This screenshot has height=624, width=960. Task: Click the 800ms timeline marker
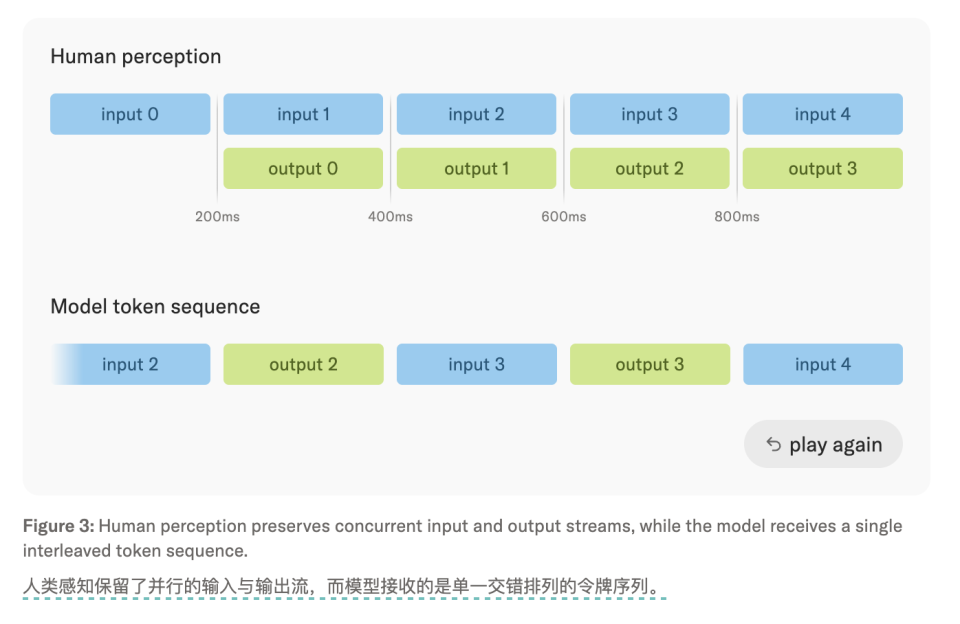pyautogui.click(x=737, y=217)
